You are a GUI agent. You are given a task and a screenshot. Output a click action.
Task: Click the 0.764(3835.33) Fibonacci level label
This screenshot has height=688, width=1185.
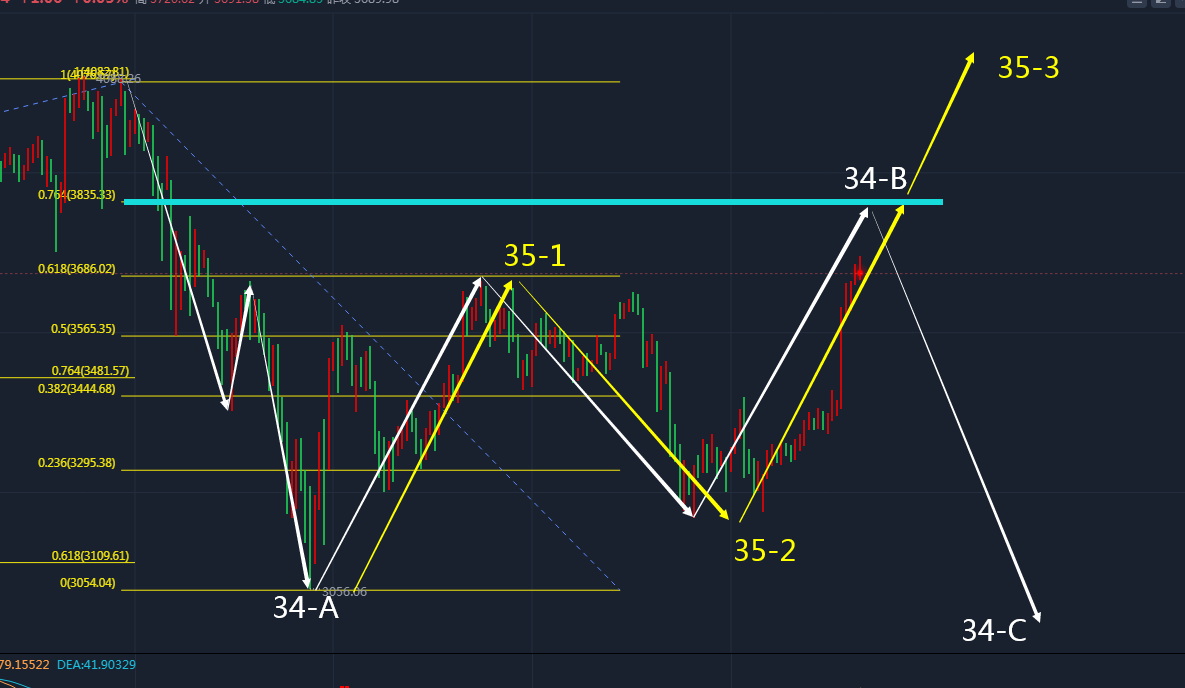pos(76,195)
